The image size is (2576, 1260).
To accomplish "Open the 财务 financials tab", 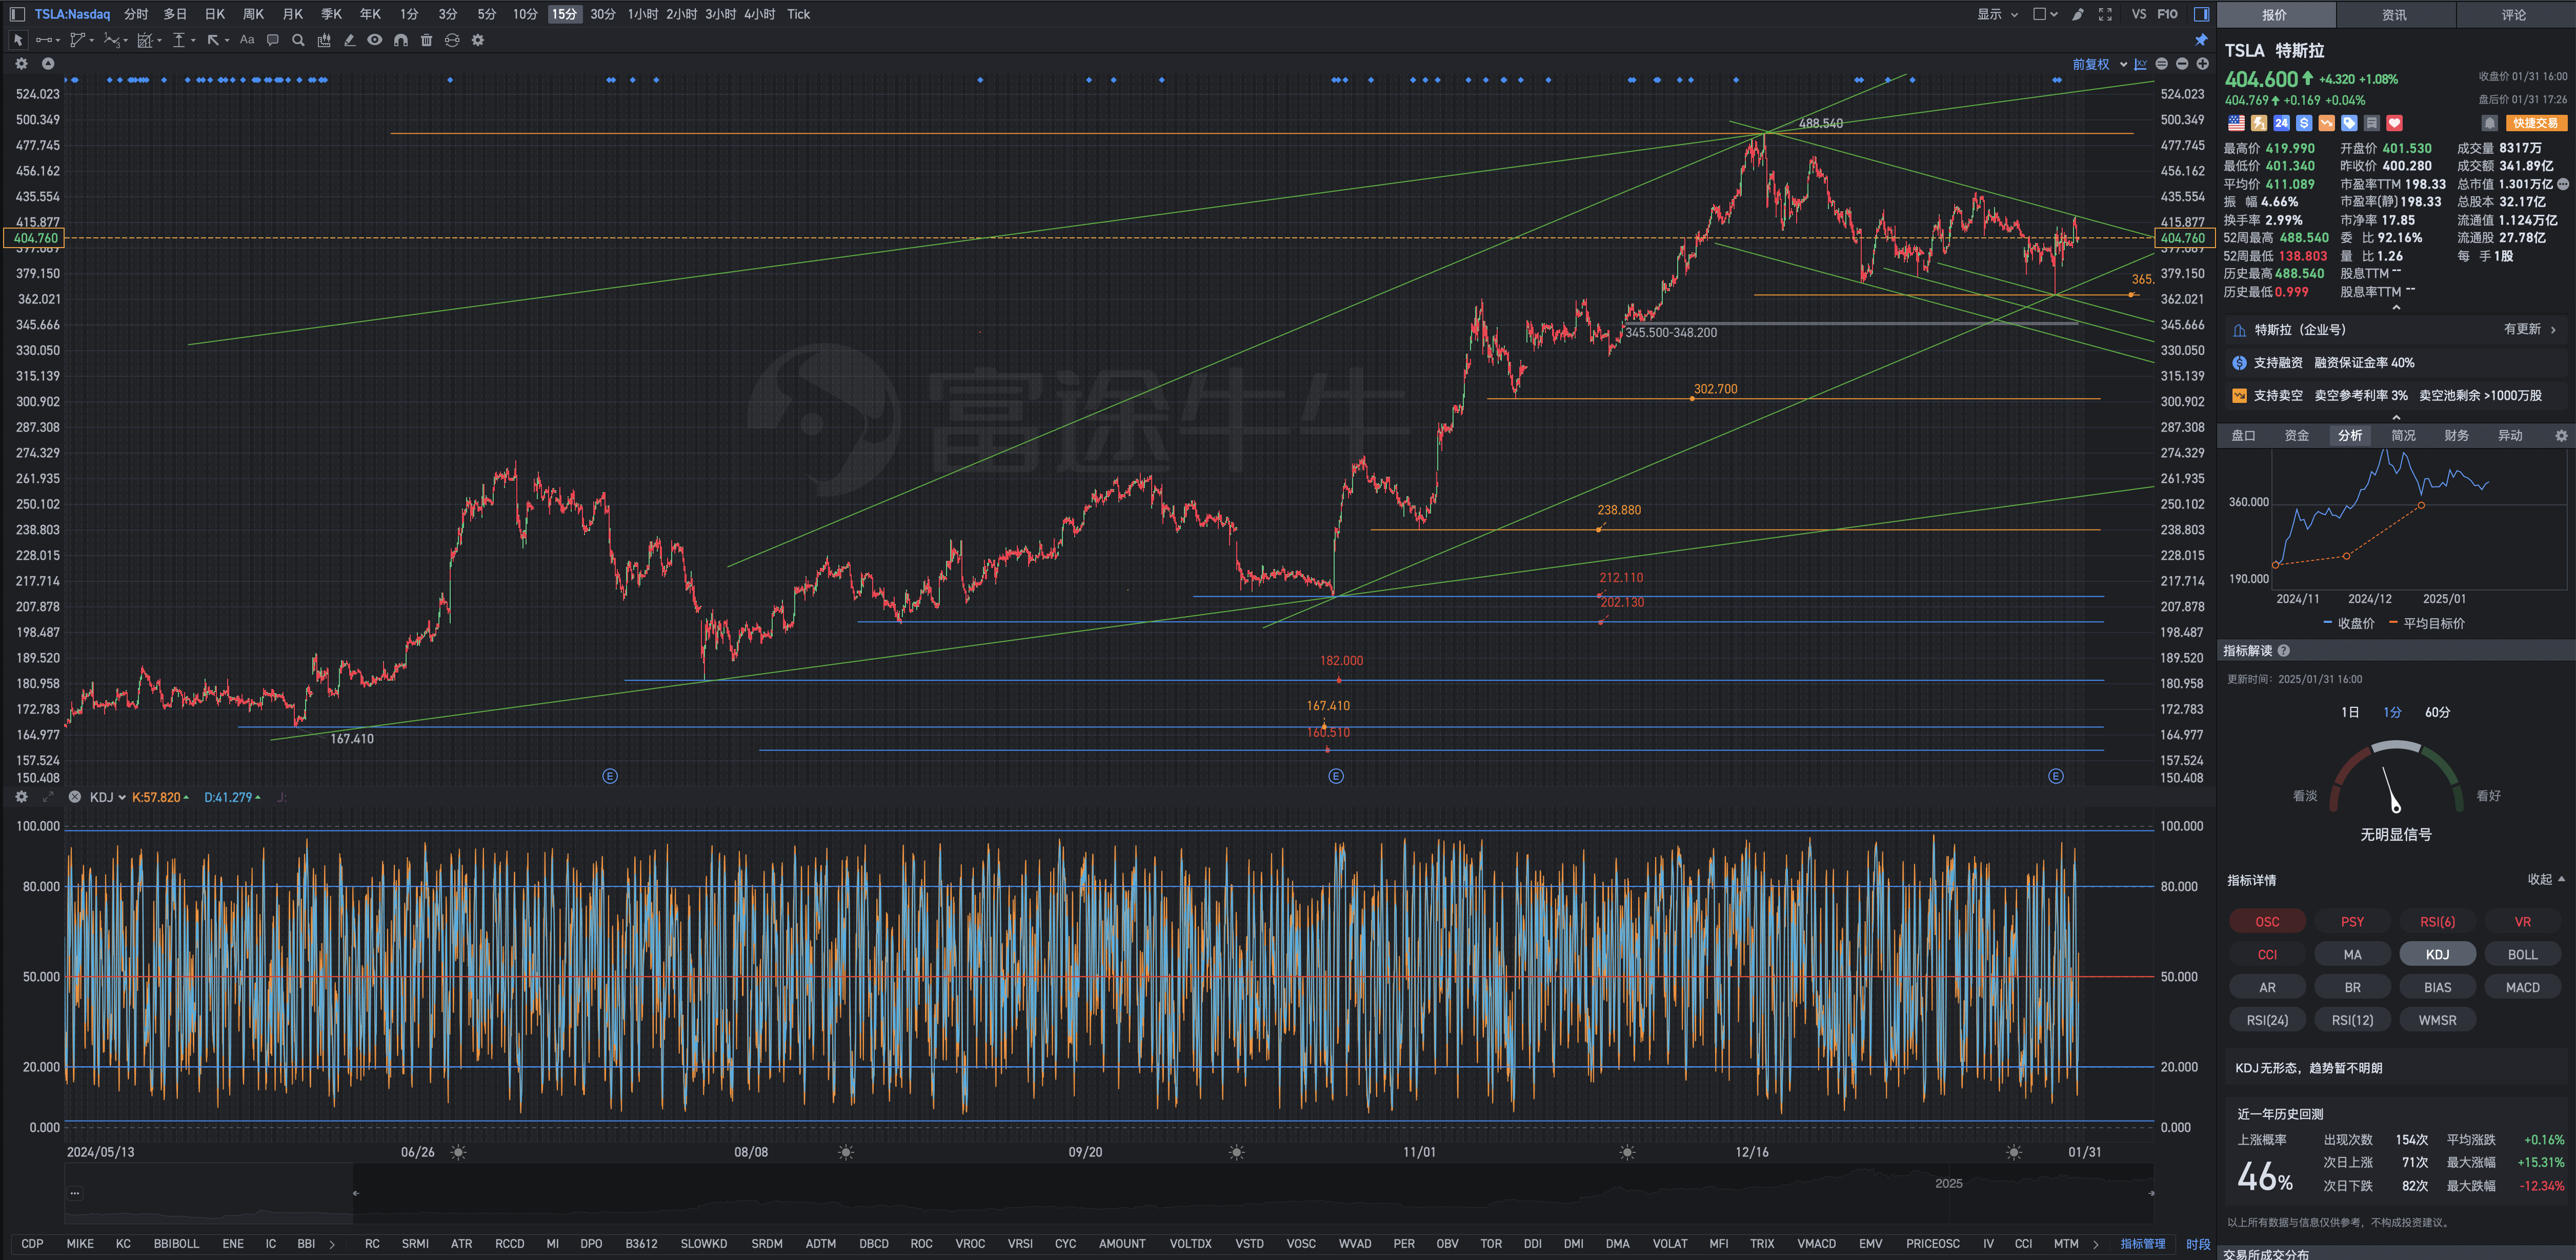I will (2456, 435).
